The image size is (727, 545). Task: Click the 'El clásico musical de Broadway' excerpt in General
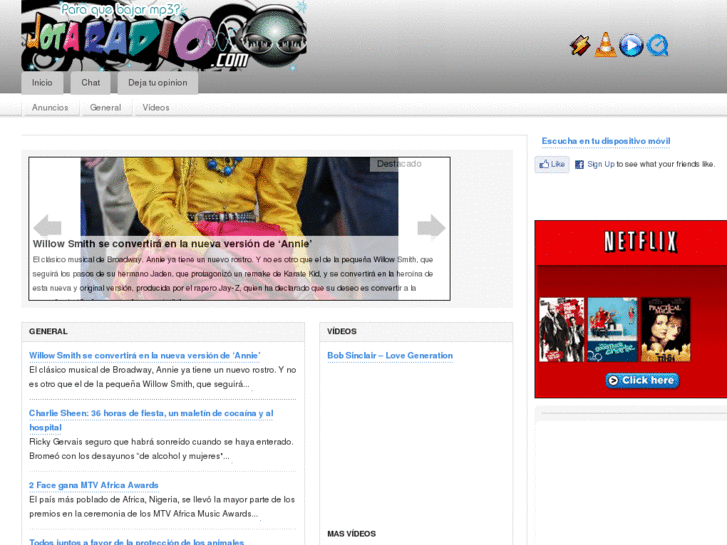tap(162, 377)
